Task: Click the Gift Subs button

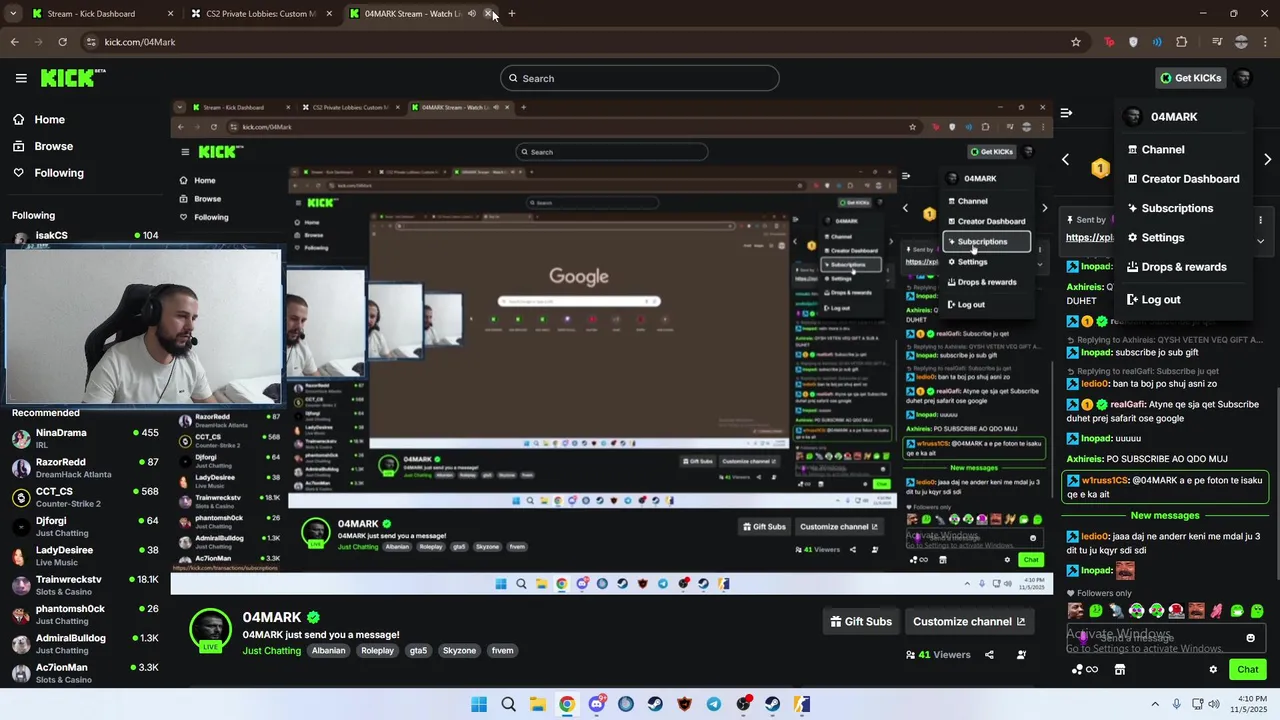Action: tap(861, 621)
